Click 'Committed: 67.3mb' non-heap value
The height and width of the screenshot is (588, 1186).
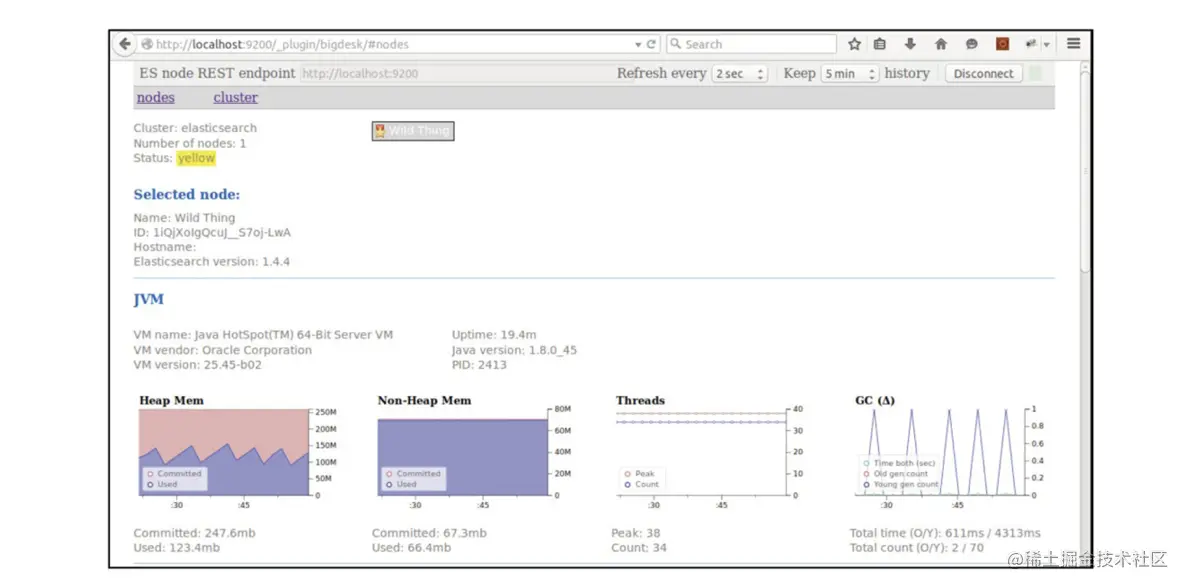[x=430, y=534]
